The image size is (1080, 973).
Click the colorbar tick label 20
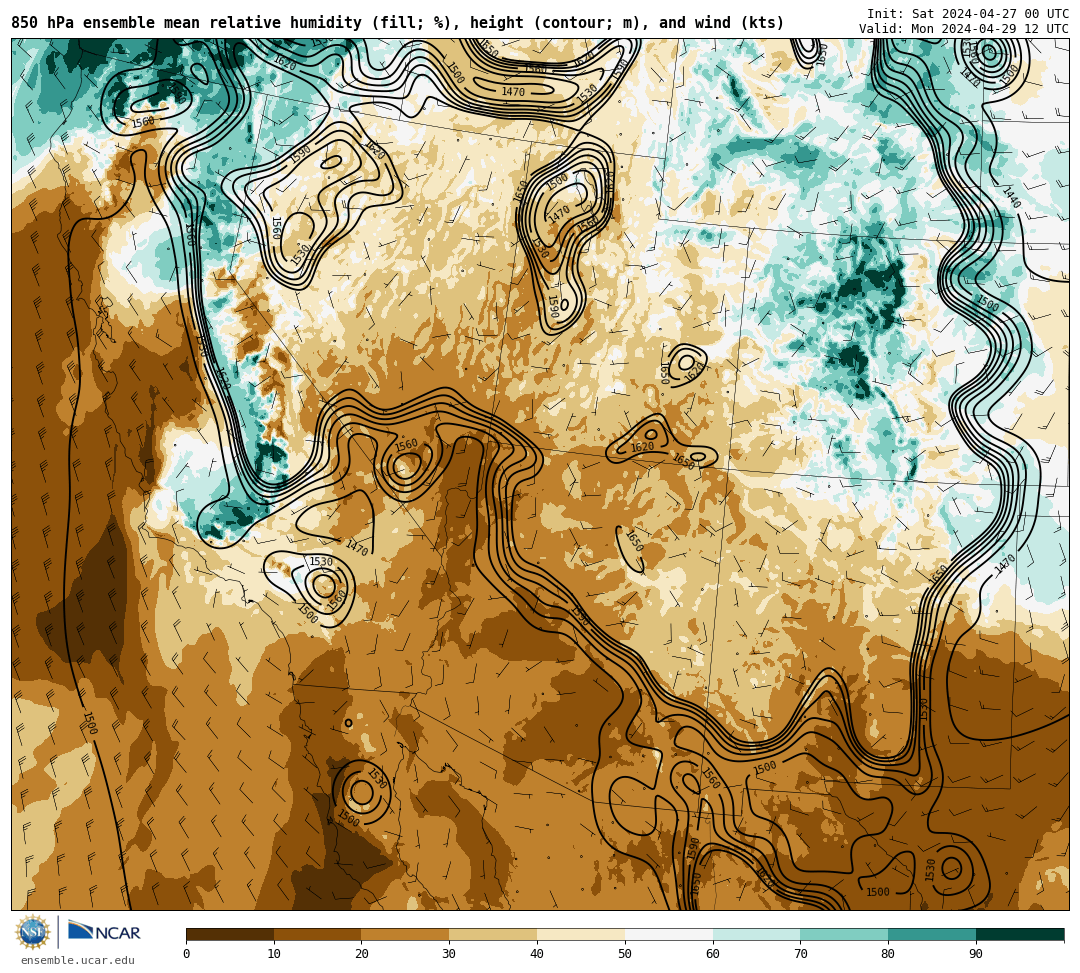click(362, 954)
